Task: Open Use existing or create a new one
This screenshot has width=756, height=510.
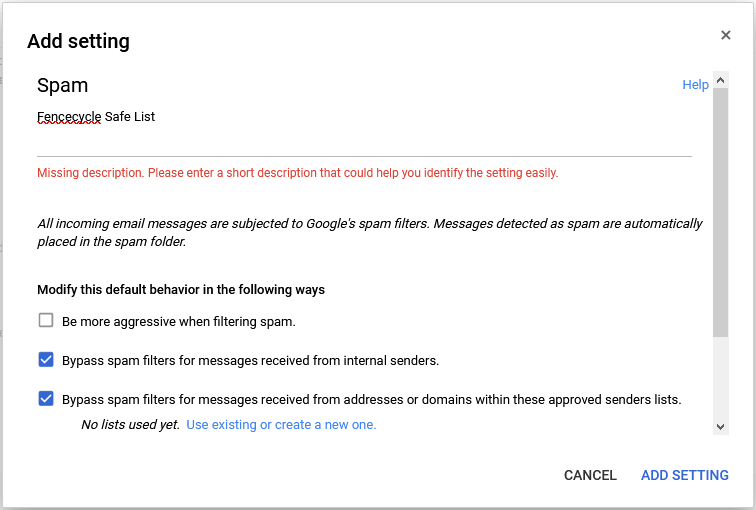Action: (x=281, y=425)
